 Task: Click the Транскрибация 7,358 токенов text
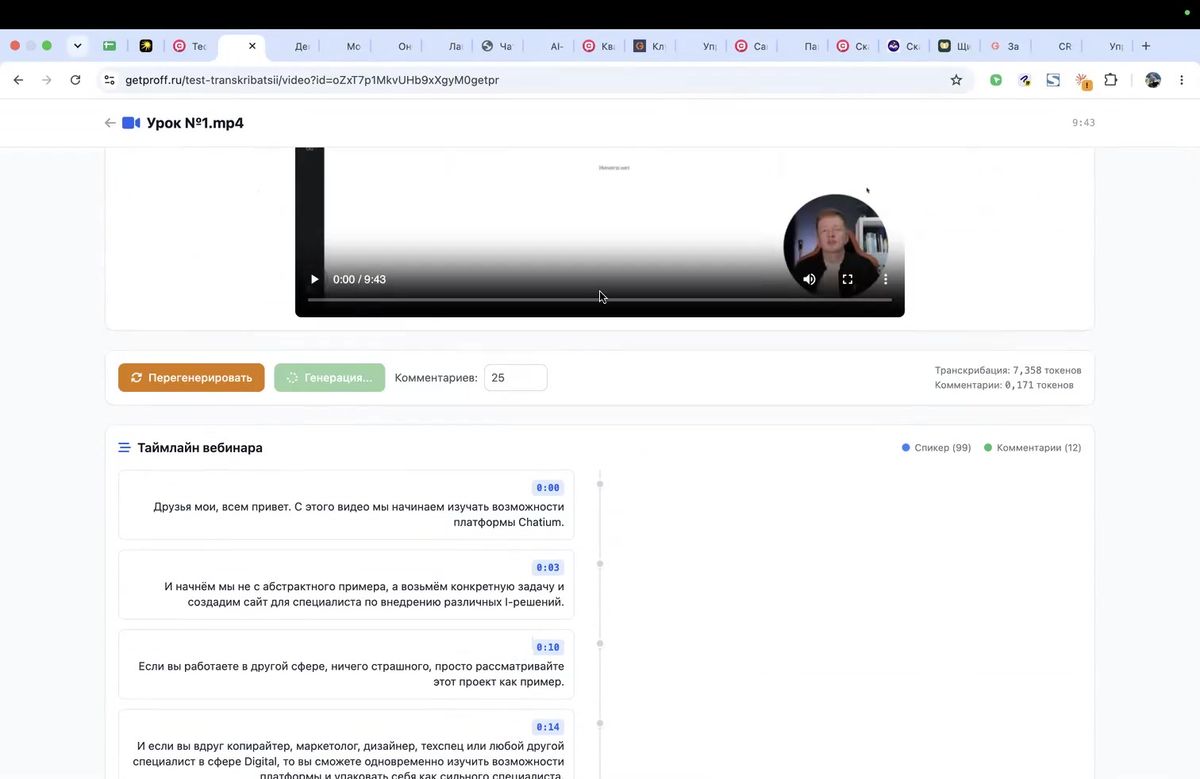[1008, 370]
